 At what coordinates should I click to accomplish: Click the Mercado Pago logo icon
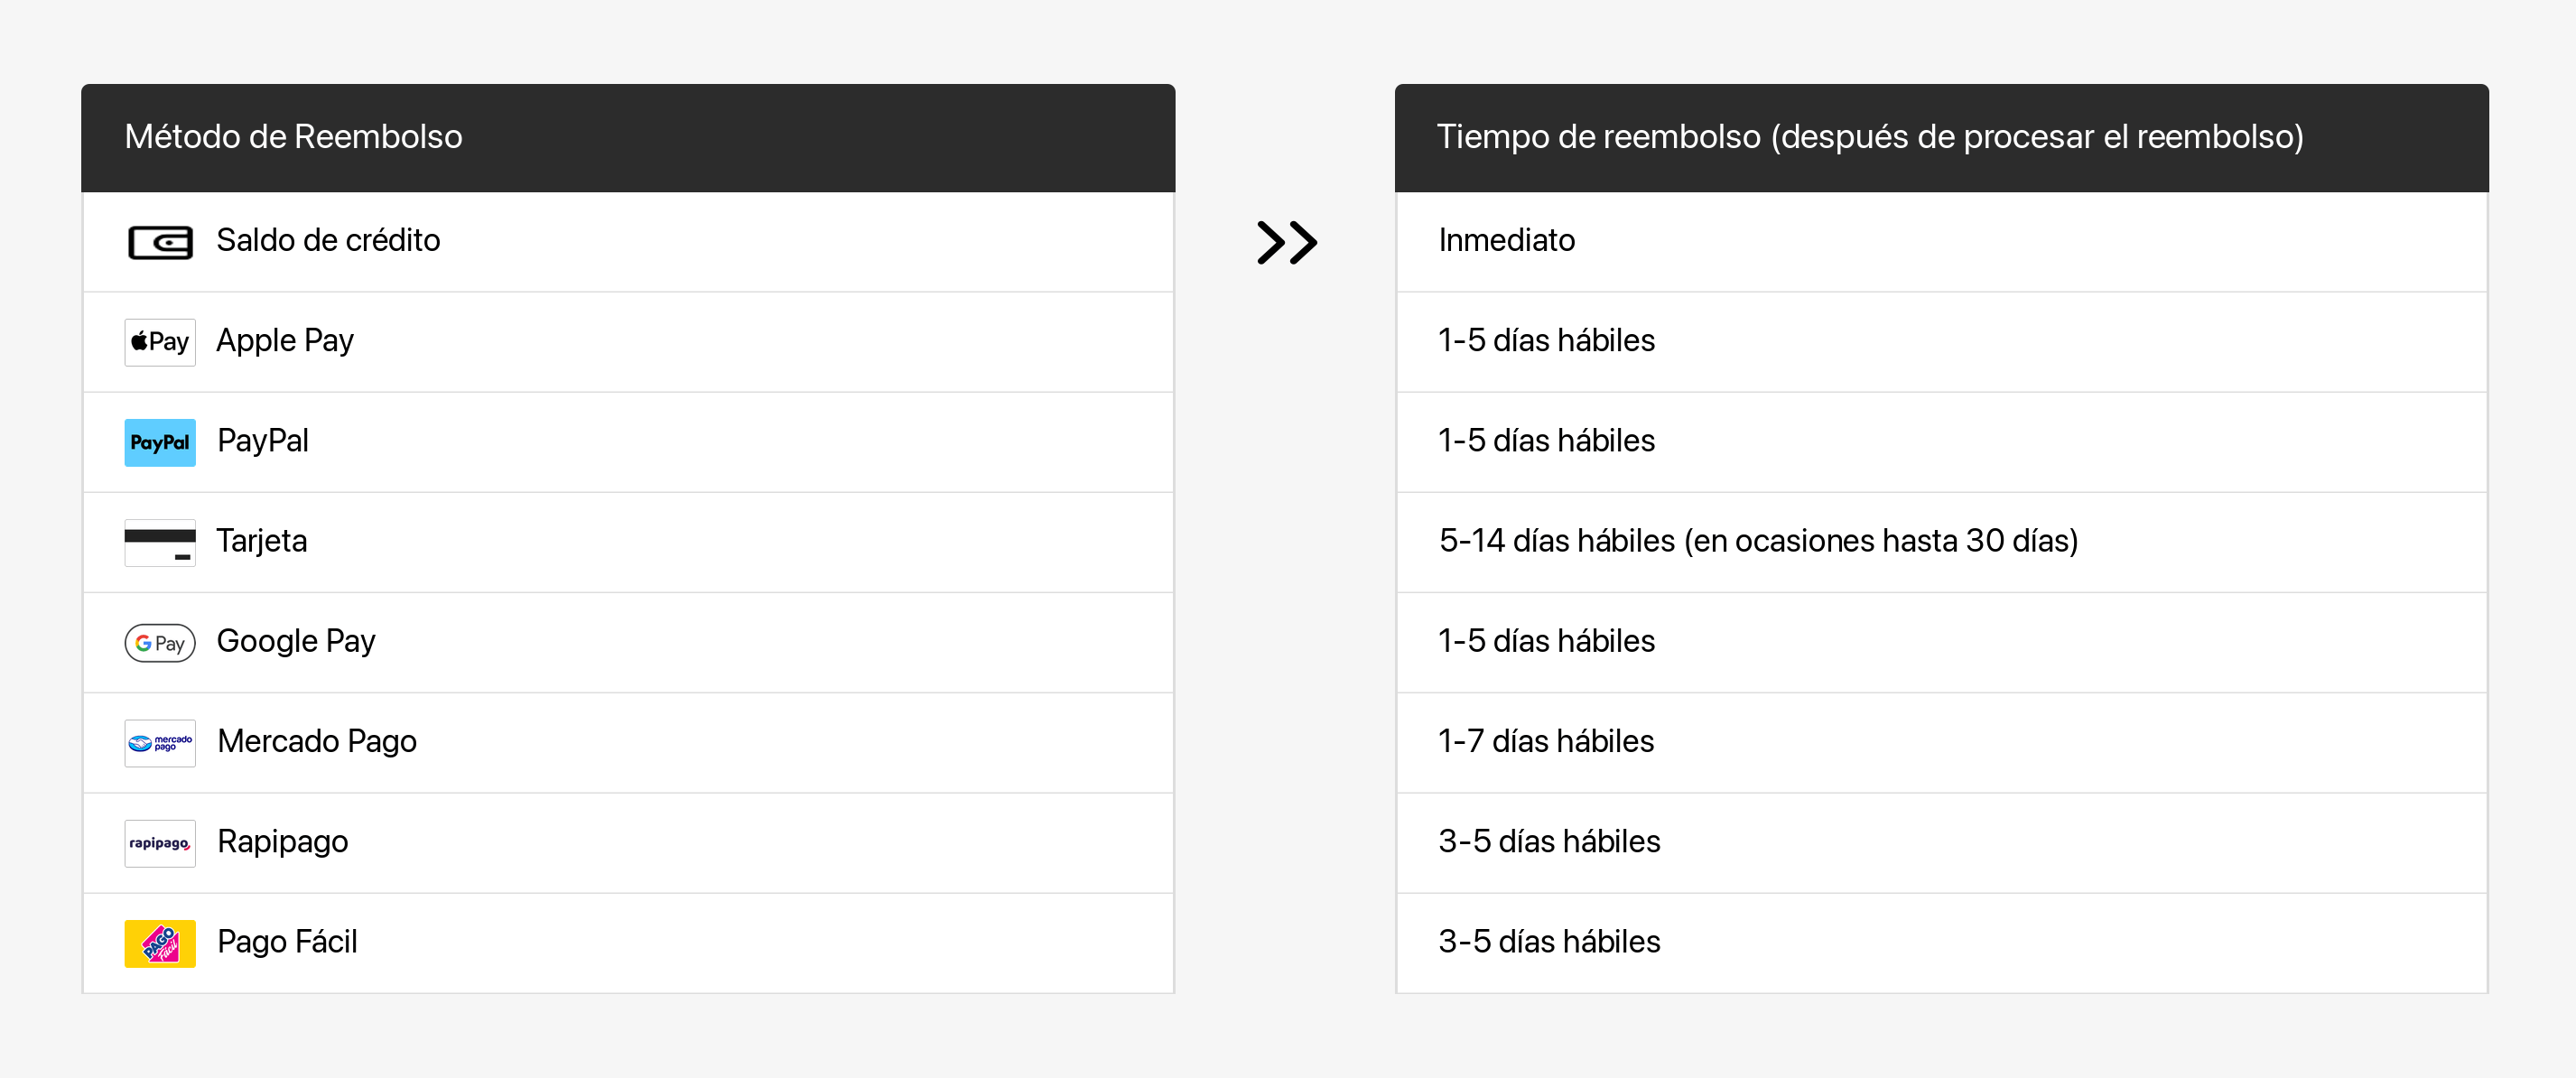click(x=160, y=743)
